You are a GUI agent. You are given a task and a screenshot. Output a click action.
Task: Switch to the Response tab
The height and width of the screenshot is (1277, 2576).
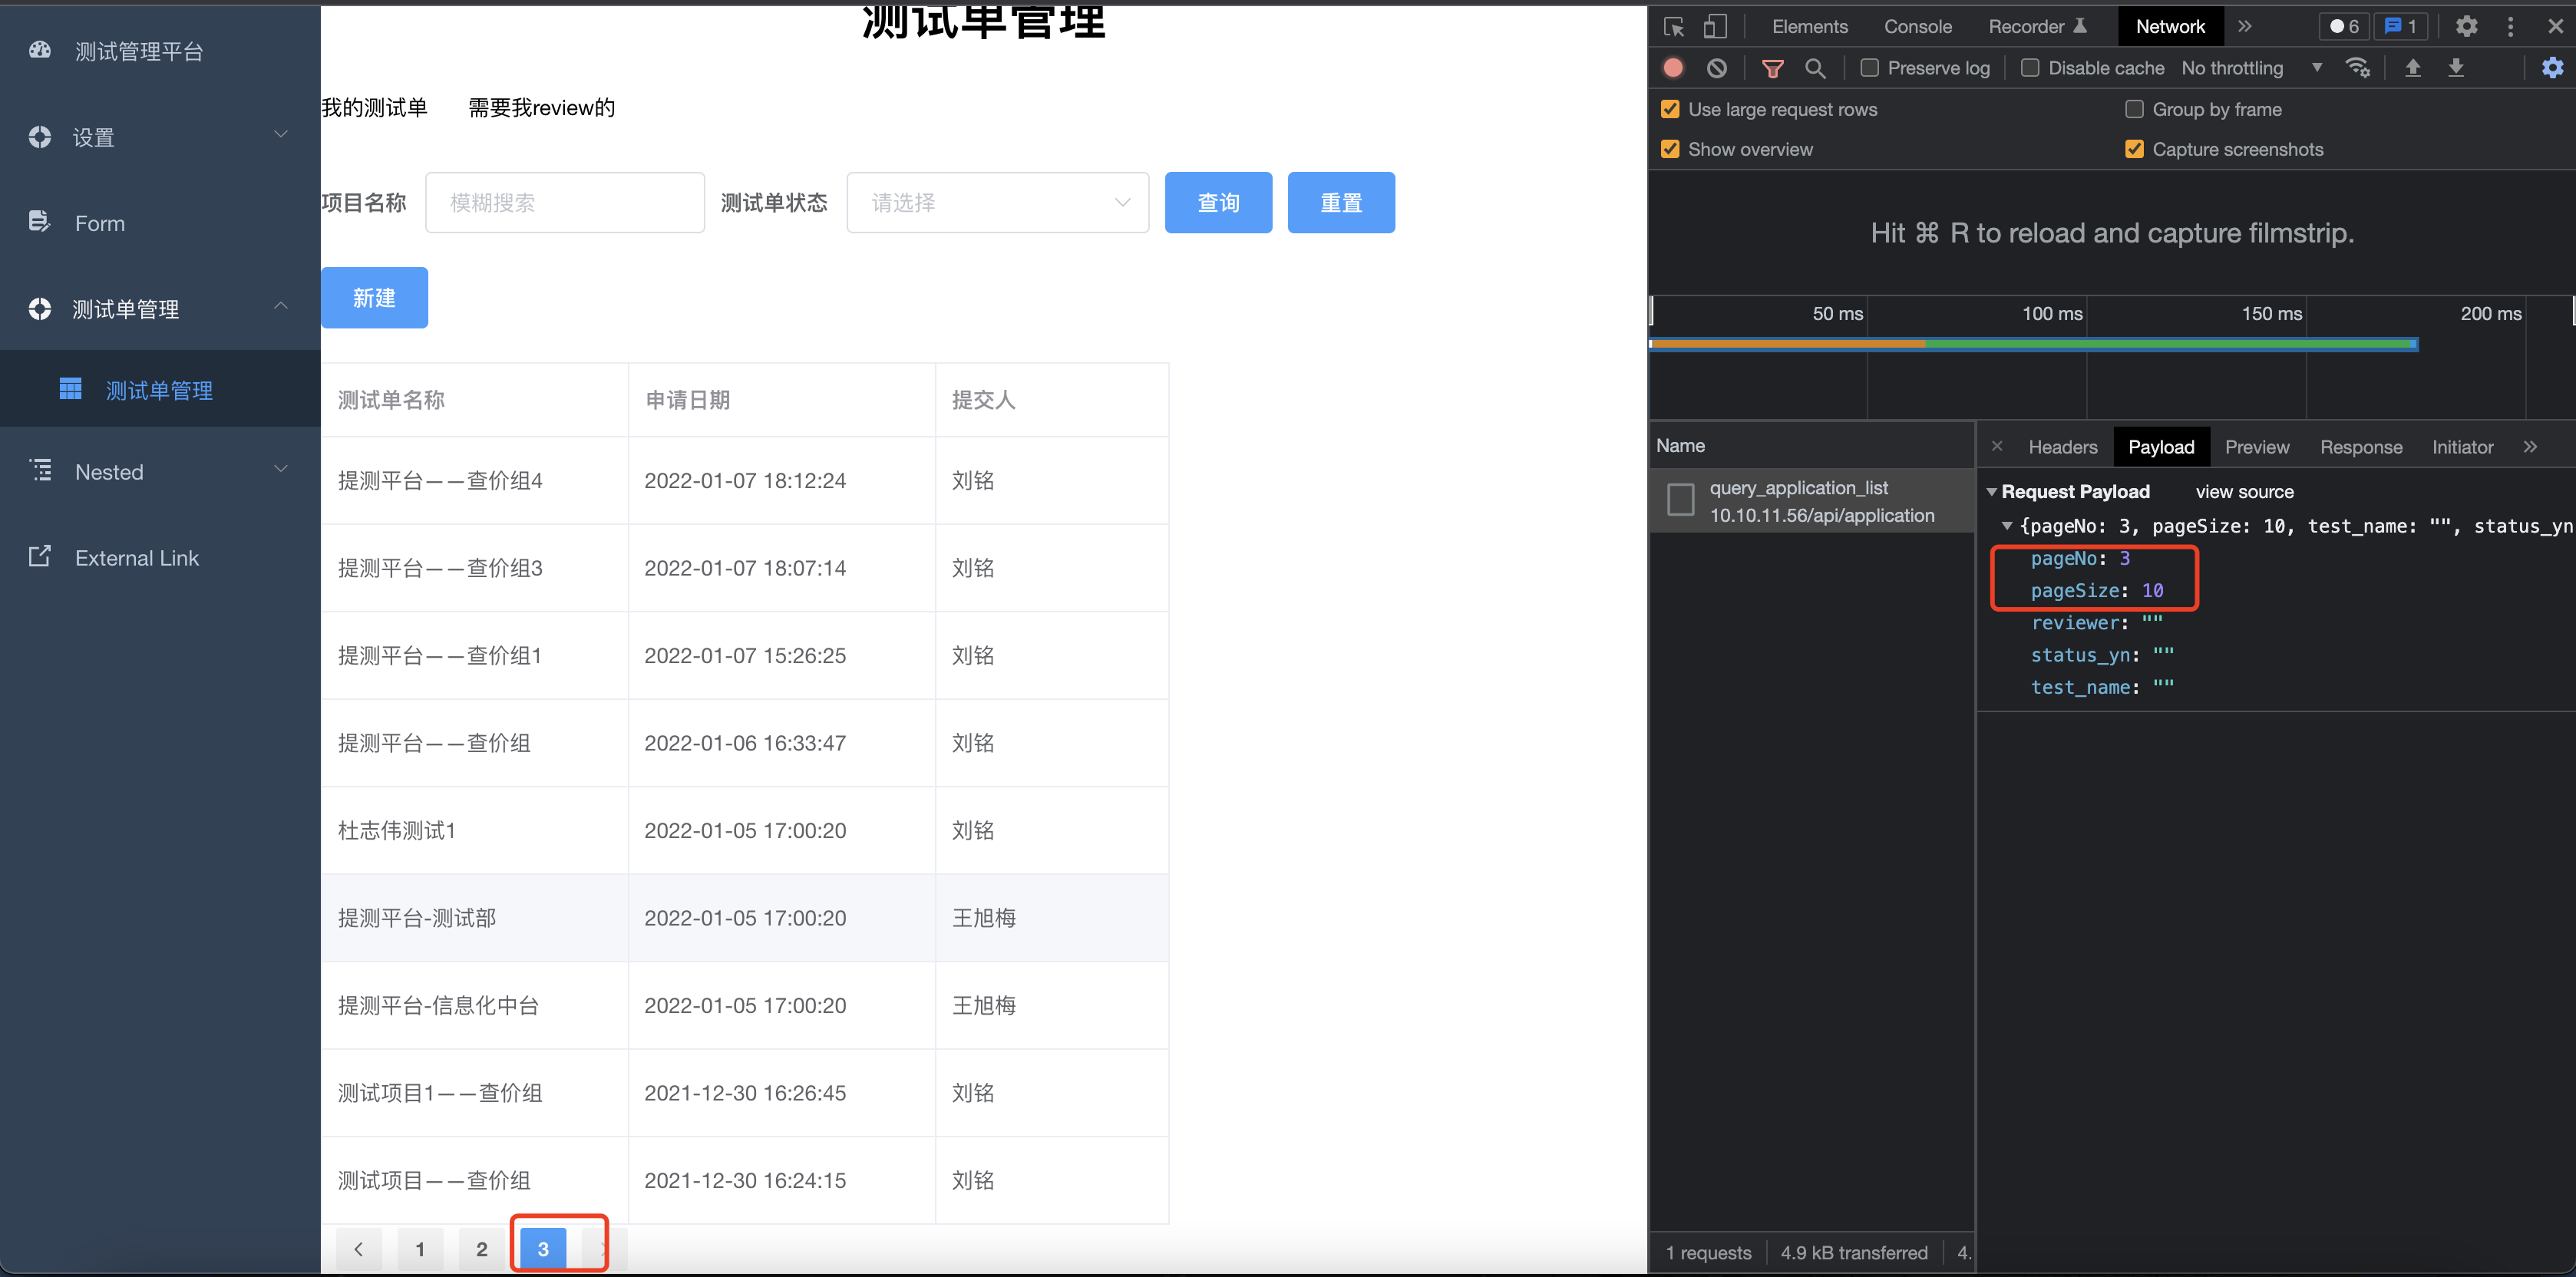coord(2360,447)
